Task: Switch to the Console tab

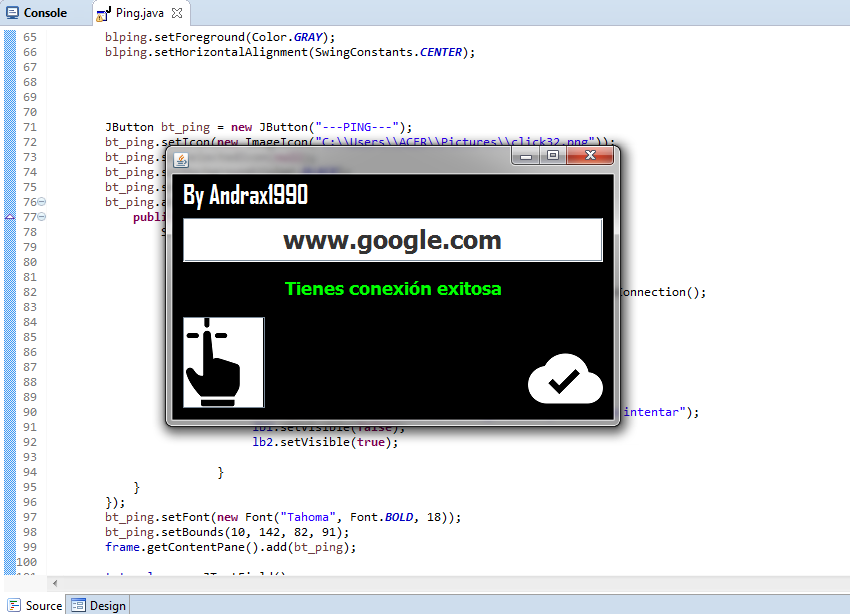Action: click(37, 12)
